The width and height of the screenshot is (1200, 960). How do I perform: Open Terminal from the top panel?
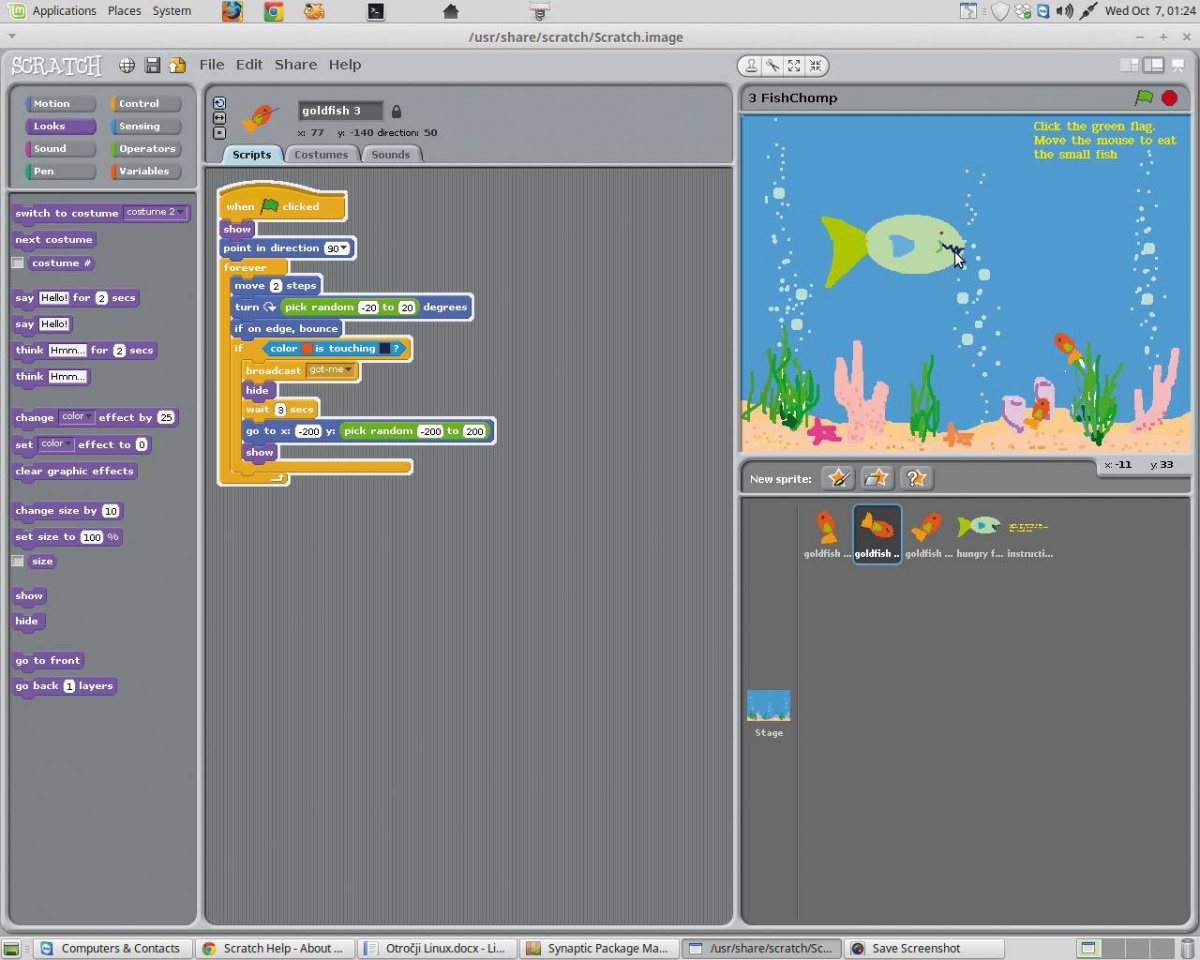coord(375,11)
